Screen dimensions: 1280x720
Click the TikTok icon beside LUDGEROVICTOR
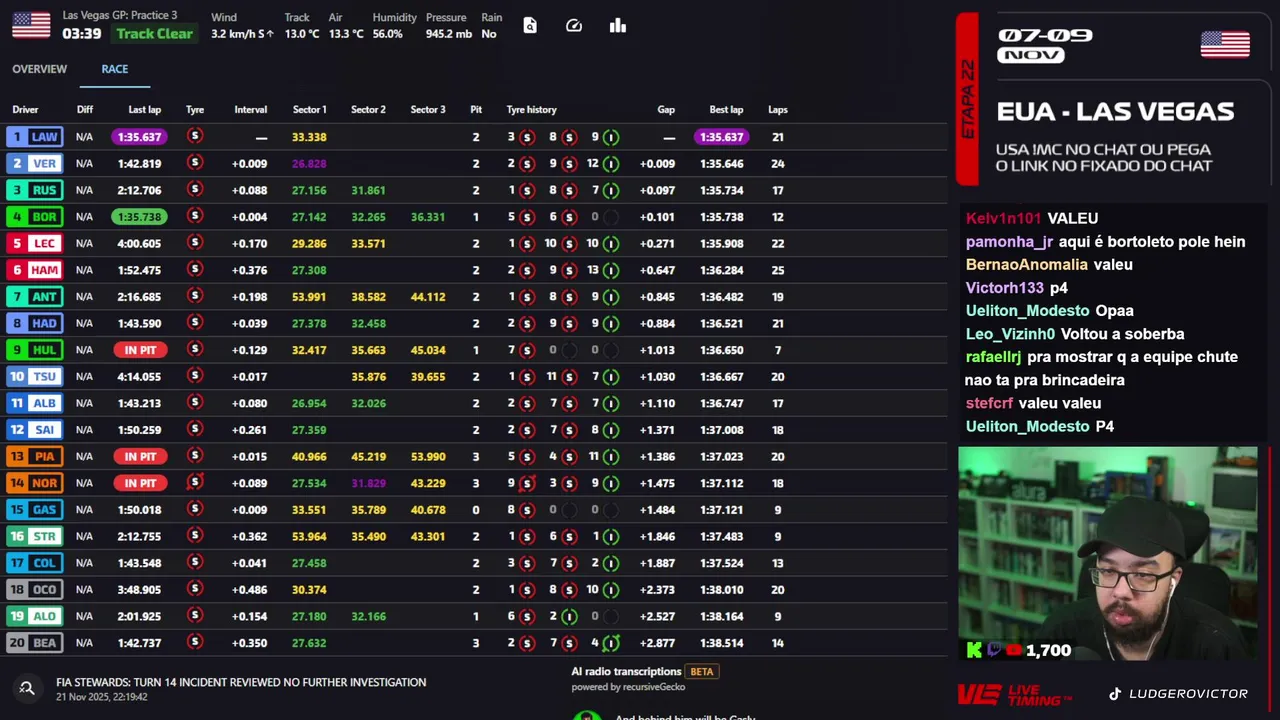1115,693
